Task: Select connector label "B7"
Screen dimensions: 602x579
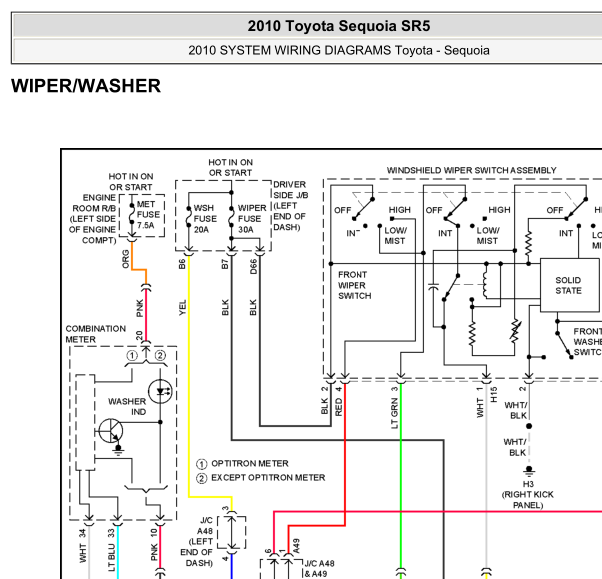Action: (225, 264)
